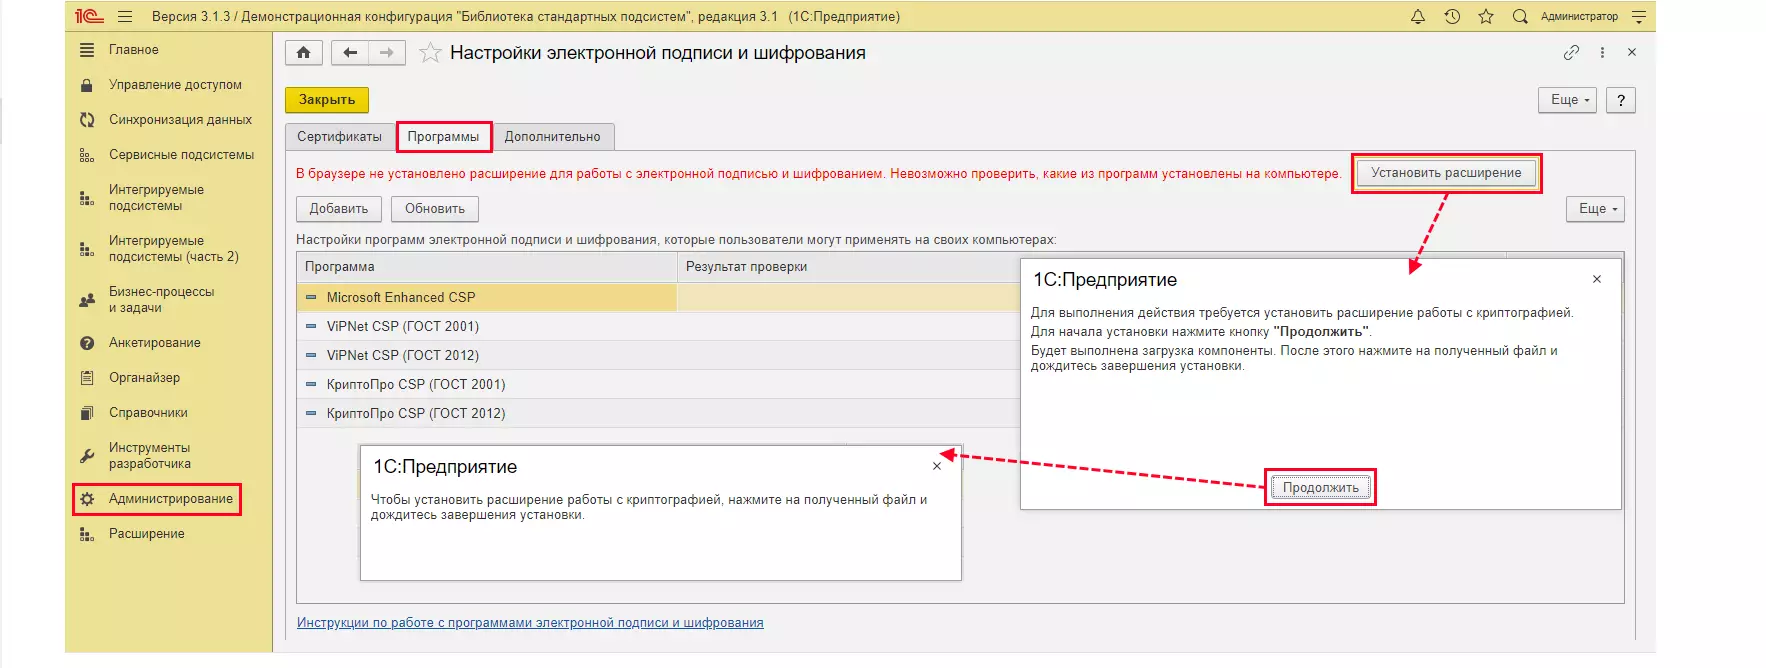
Task: Click the yellow Закрыть button
Action: 327,100
